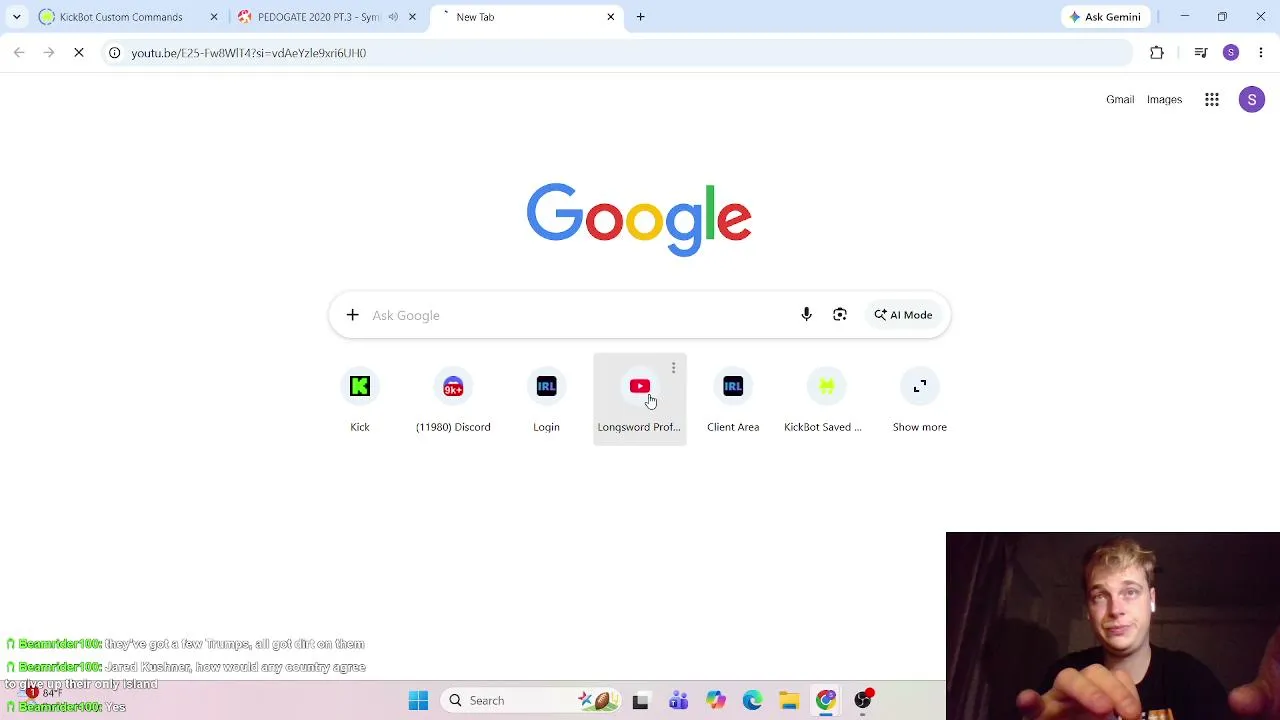Stop loading the page
Viewport: 1280px width, 720px height.
click(x=79, y=53)
